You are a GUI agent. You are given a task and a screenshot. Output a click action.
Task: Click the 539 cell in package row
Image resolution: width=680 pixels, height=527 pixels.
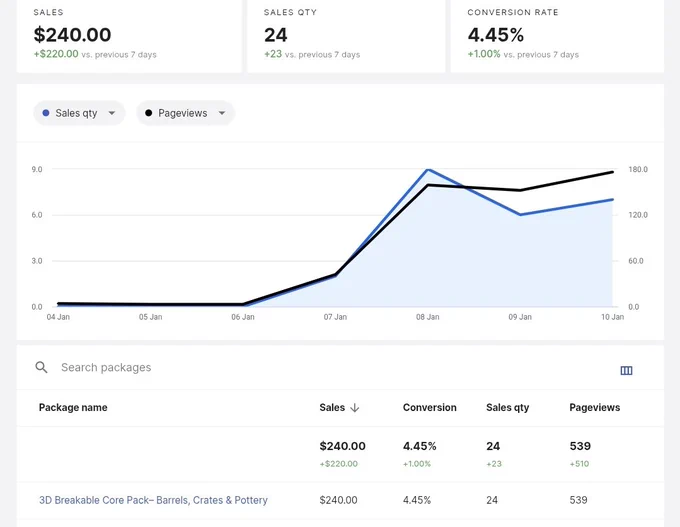click(579, 500)
